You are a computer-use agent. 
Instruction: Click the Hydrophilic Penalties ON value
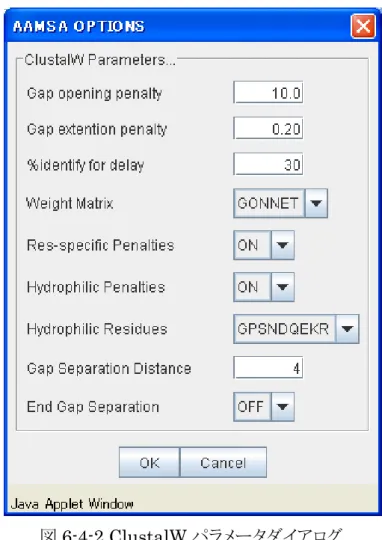click(x=252, y=287)
